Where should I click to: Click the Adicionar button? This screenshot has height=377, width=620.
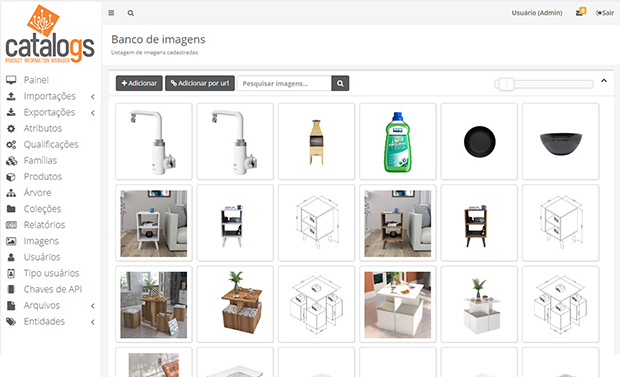coord(139,83)
